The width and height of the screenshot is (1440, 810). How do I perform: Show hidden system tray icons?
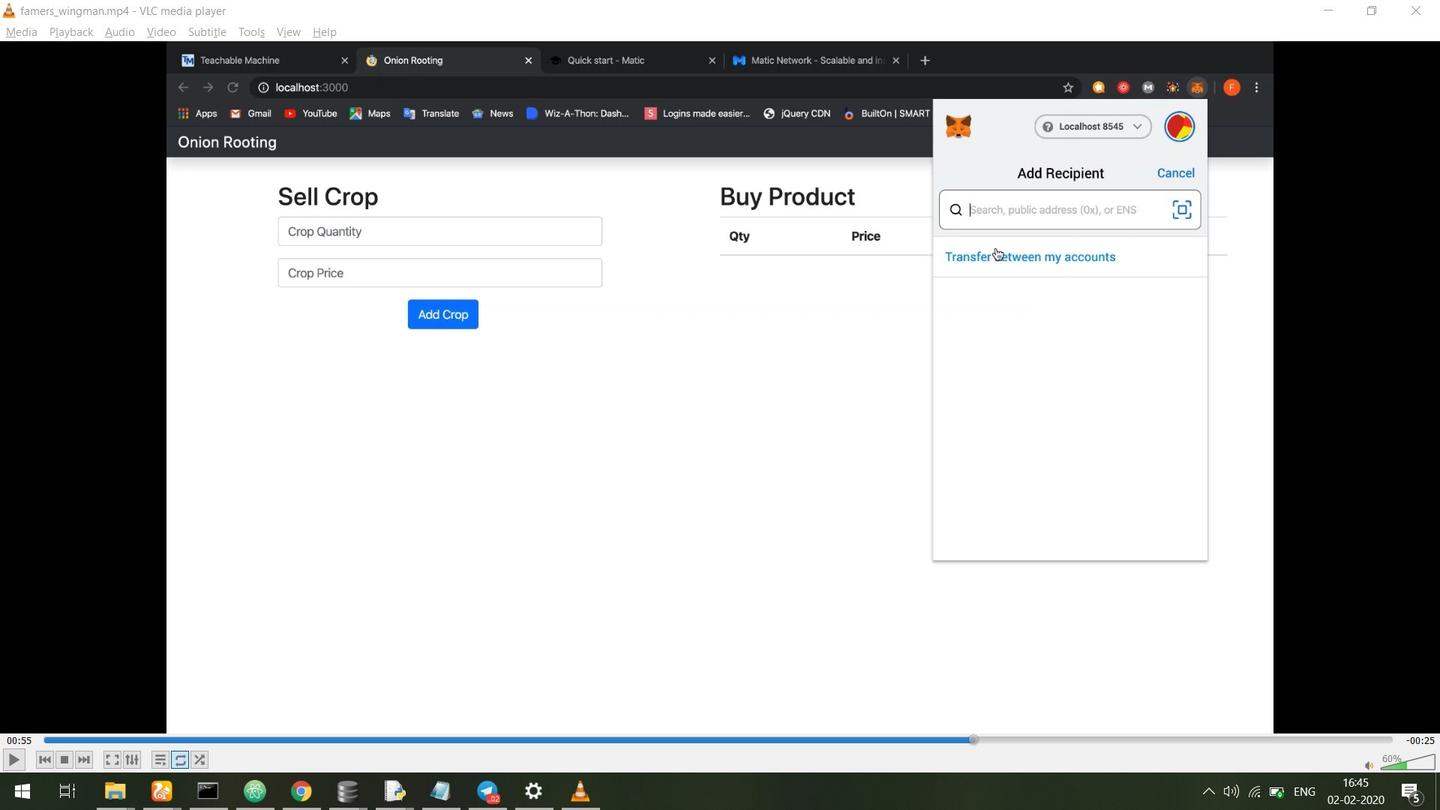(1208, 792)
